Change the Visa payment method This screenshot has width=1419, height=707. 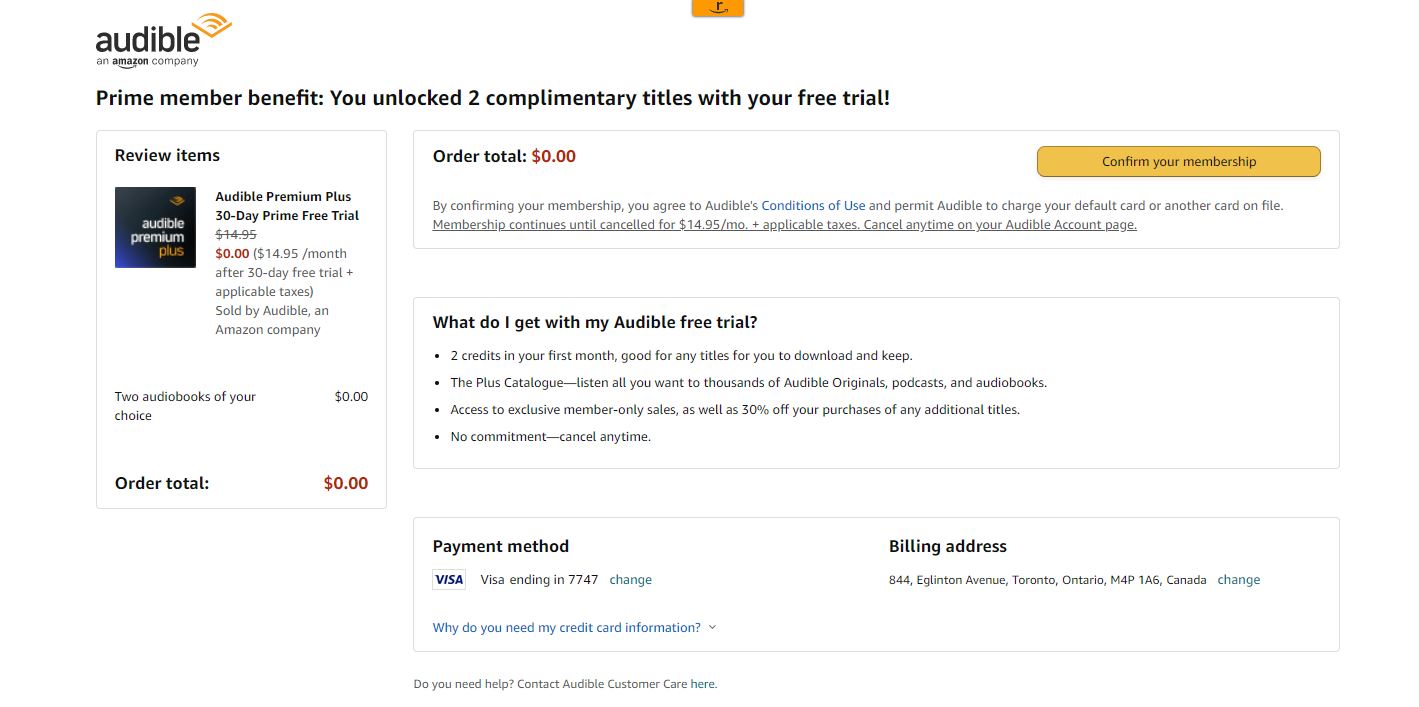point(630,580)
